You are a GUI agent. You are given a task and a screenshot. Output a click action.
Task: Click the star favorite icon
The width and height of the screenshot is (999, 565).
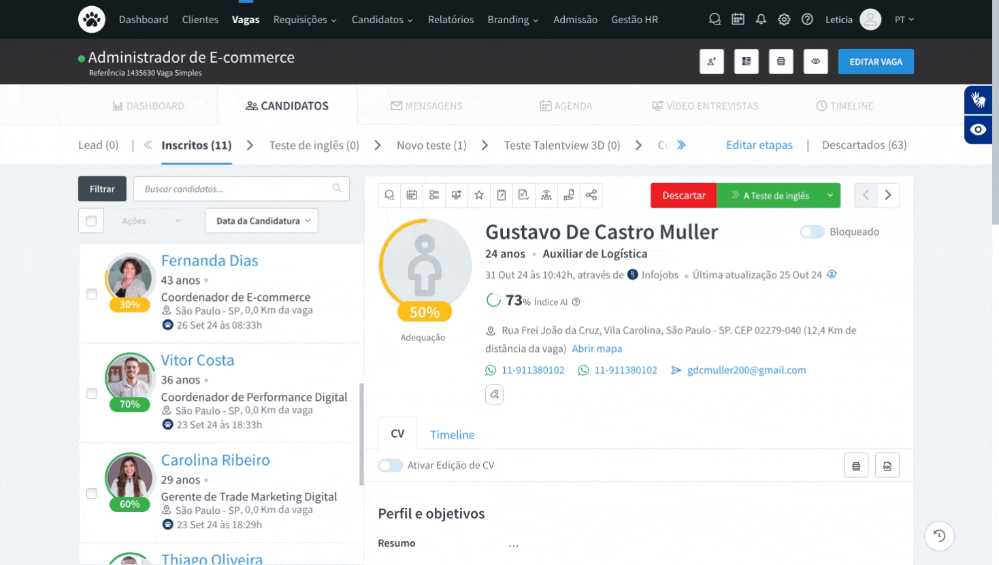tap(479, 195)
